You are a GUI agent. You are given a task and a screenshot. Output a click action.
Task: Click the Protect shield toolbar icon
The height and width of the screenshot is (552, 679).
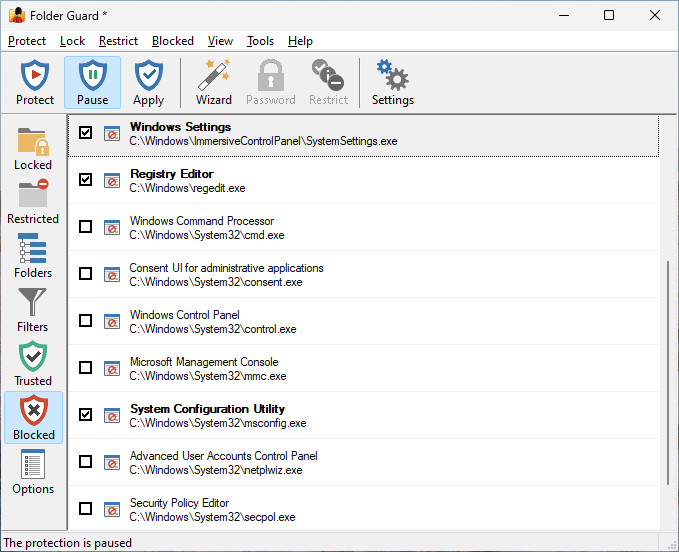tap(35, 75)
